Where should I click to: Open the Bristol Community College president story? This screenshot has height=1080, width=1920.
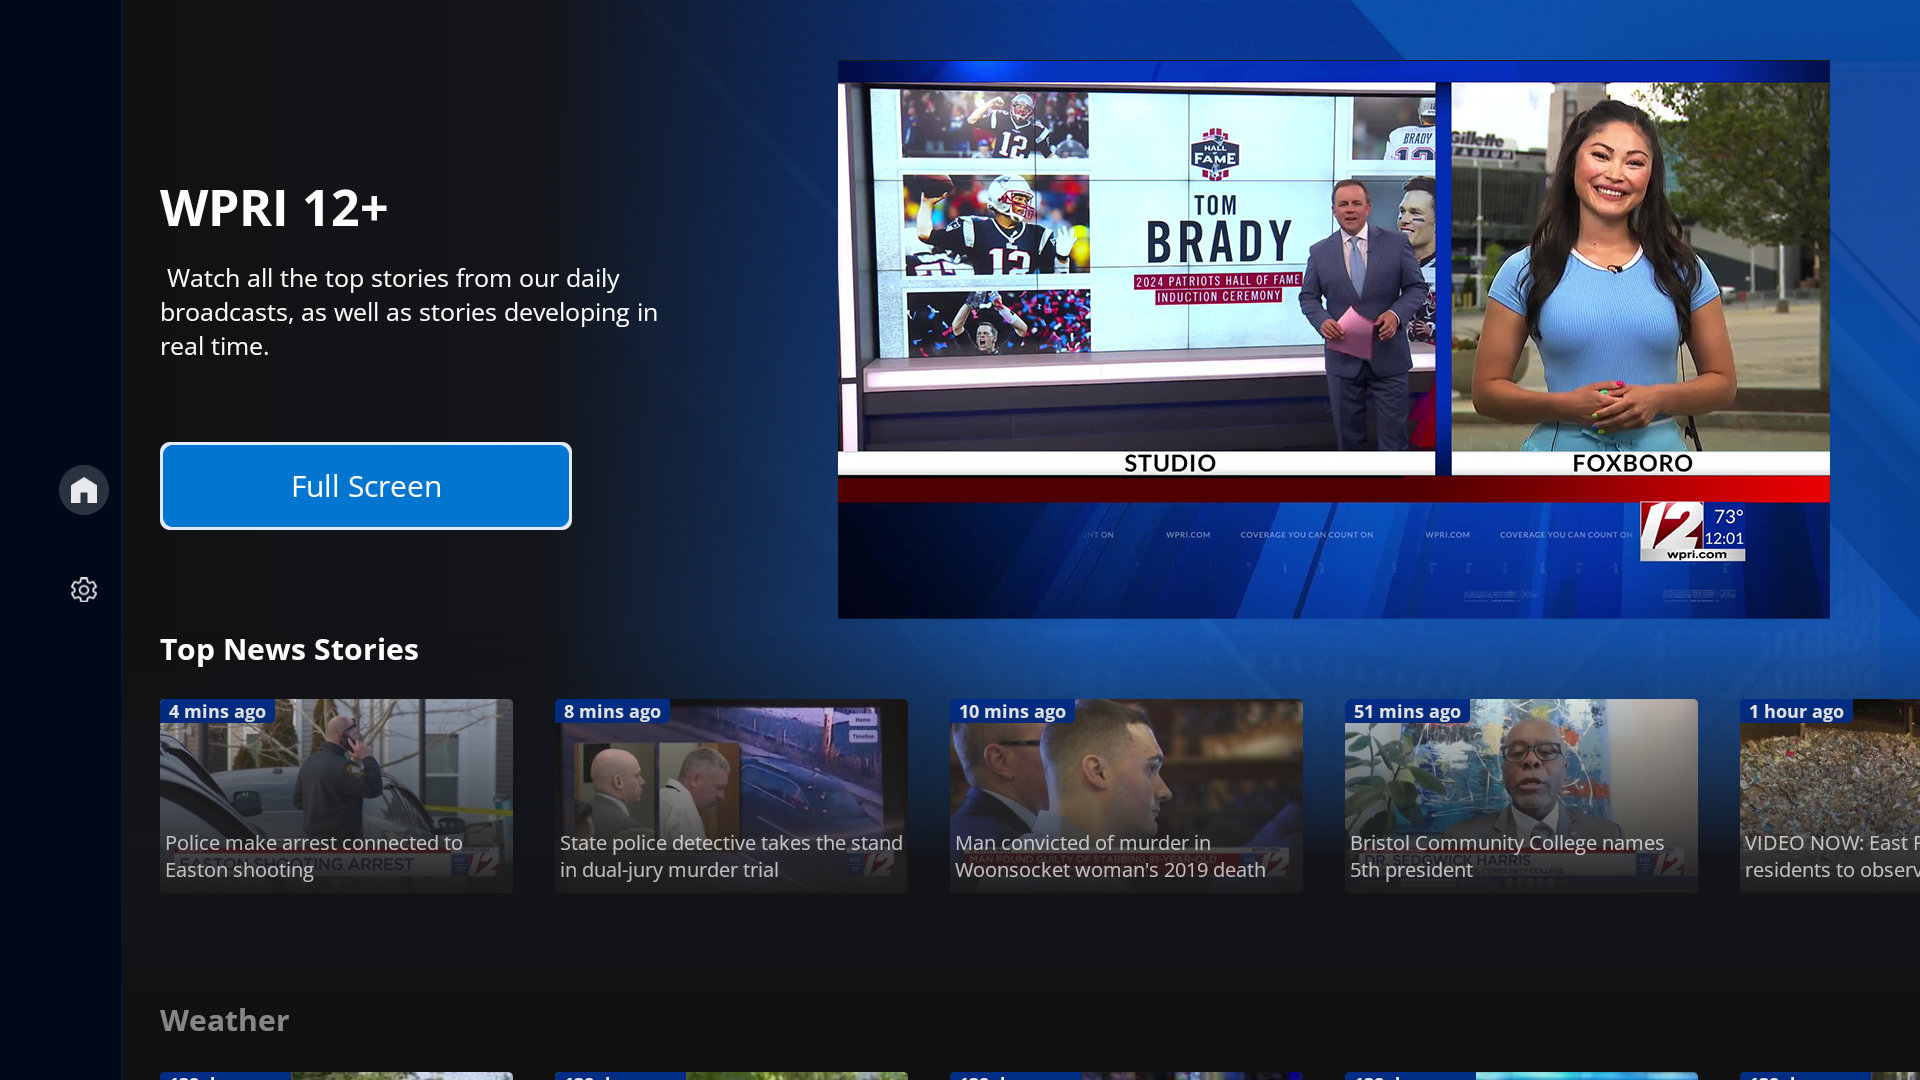1520,795
